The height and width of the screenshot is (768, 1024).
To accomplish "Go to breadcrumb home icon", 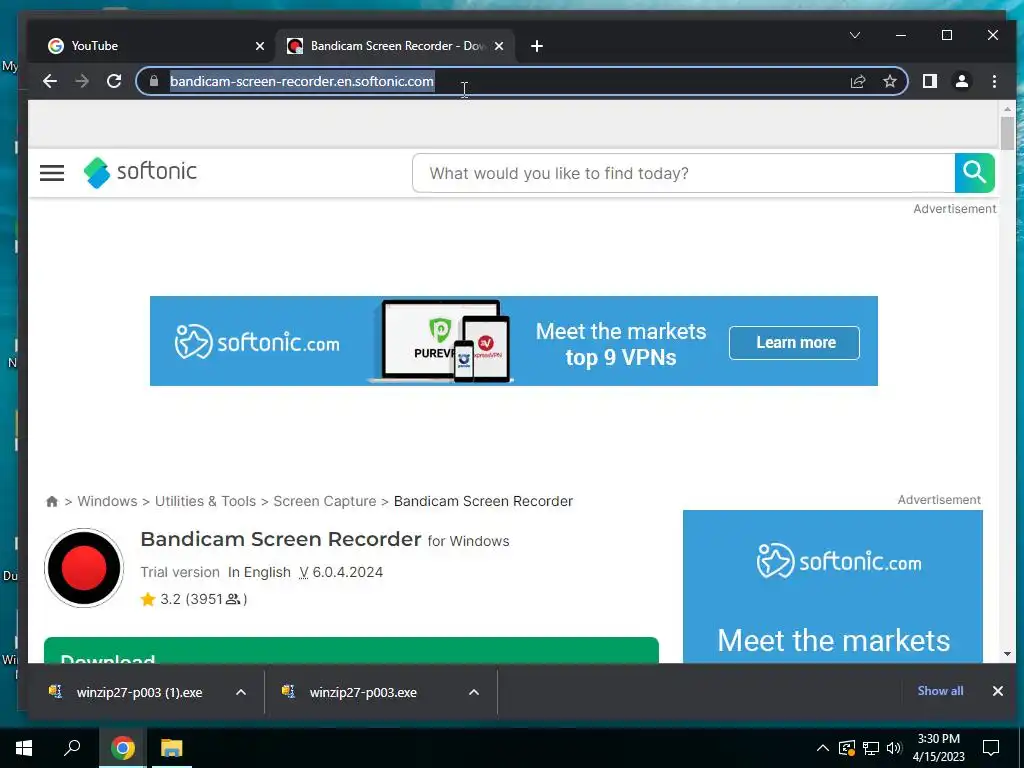I will point(52,501).
